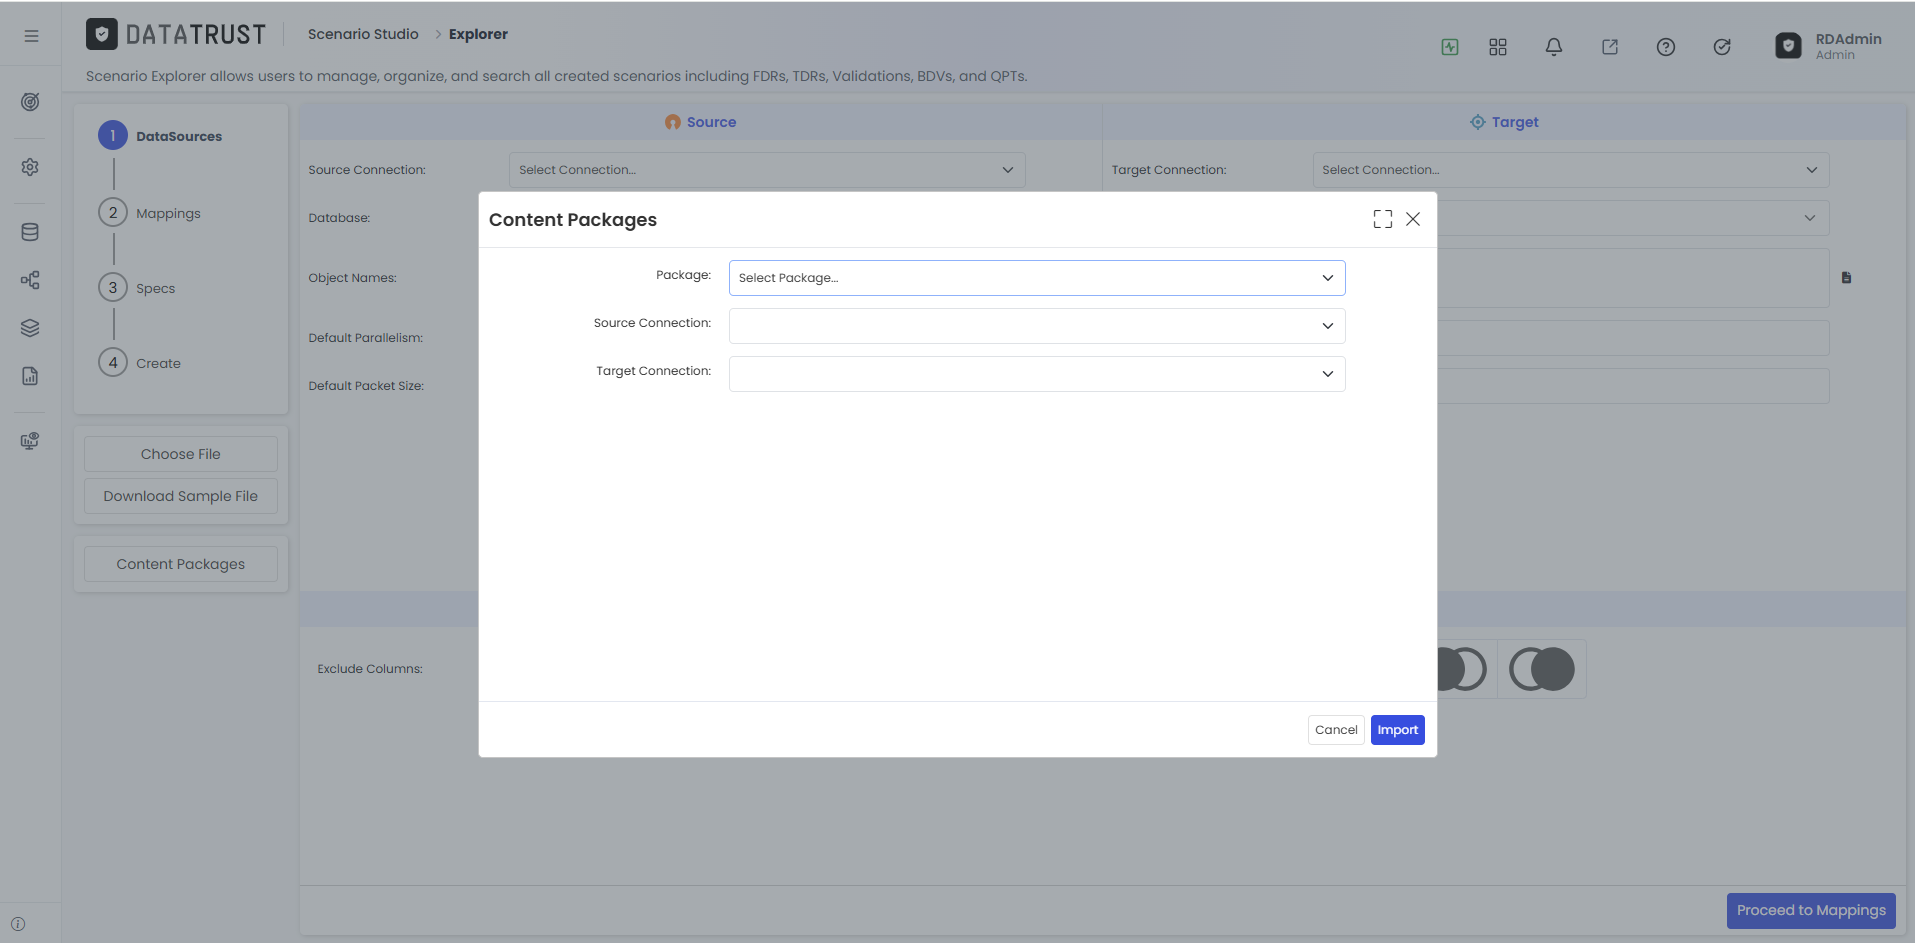Click Explorer breadcrumb

click(x=478, y=34)
